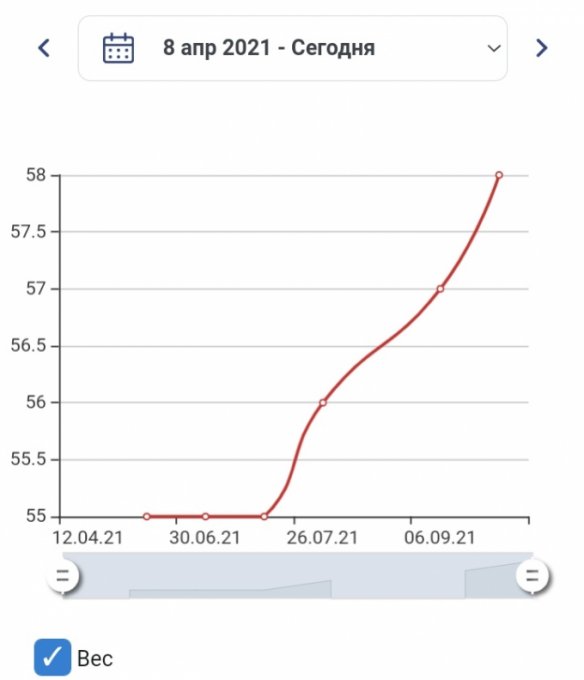This screenshot has height=680, width=584.
Task: Grab the right range slider handle
Action: click(532, 576)
